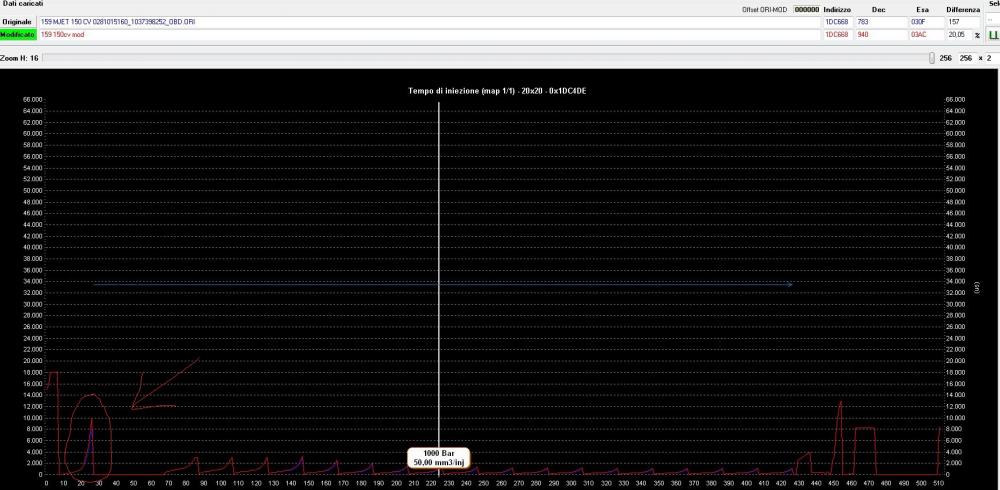This screenshot has height=490, width=1000.
Task: Click the green bars icon at right
Action: click(x=992, y=34)
